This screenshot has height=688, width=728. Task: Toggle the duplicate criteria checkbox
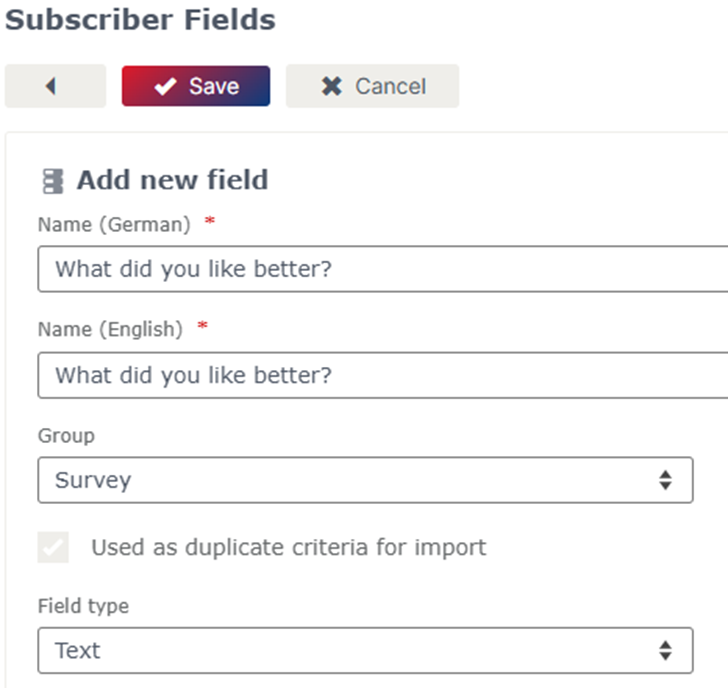pyautogui.click(x=53, y=547)
